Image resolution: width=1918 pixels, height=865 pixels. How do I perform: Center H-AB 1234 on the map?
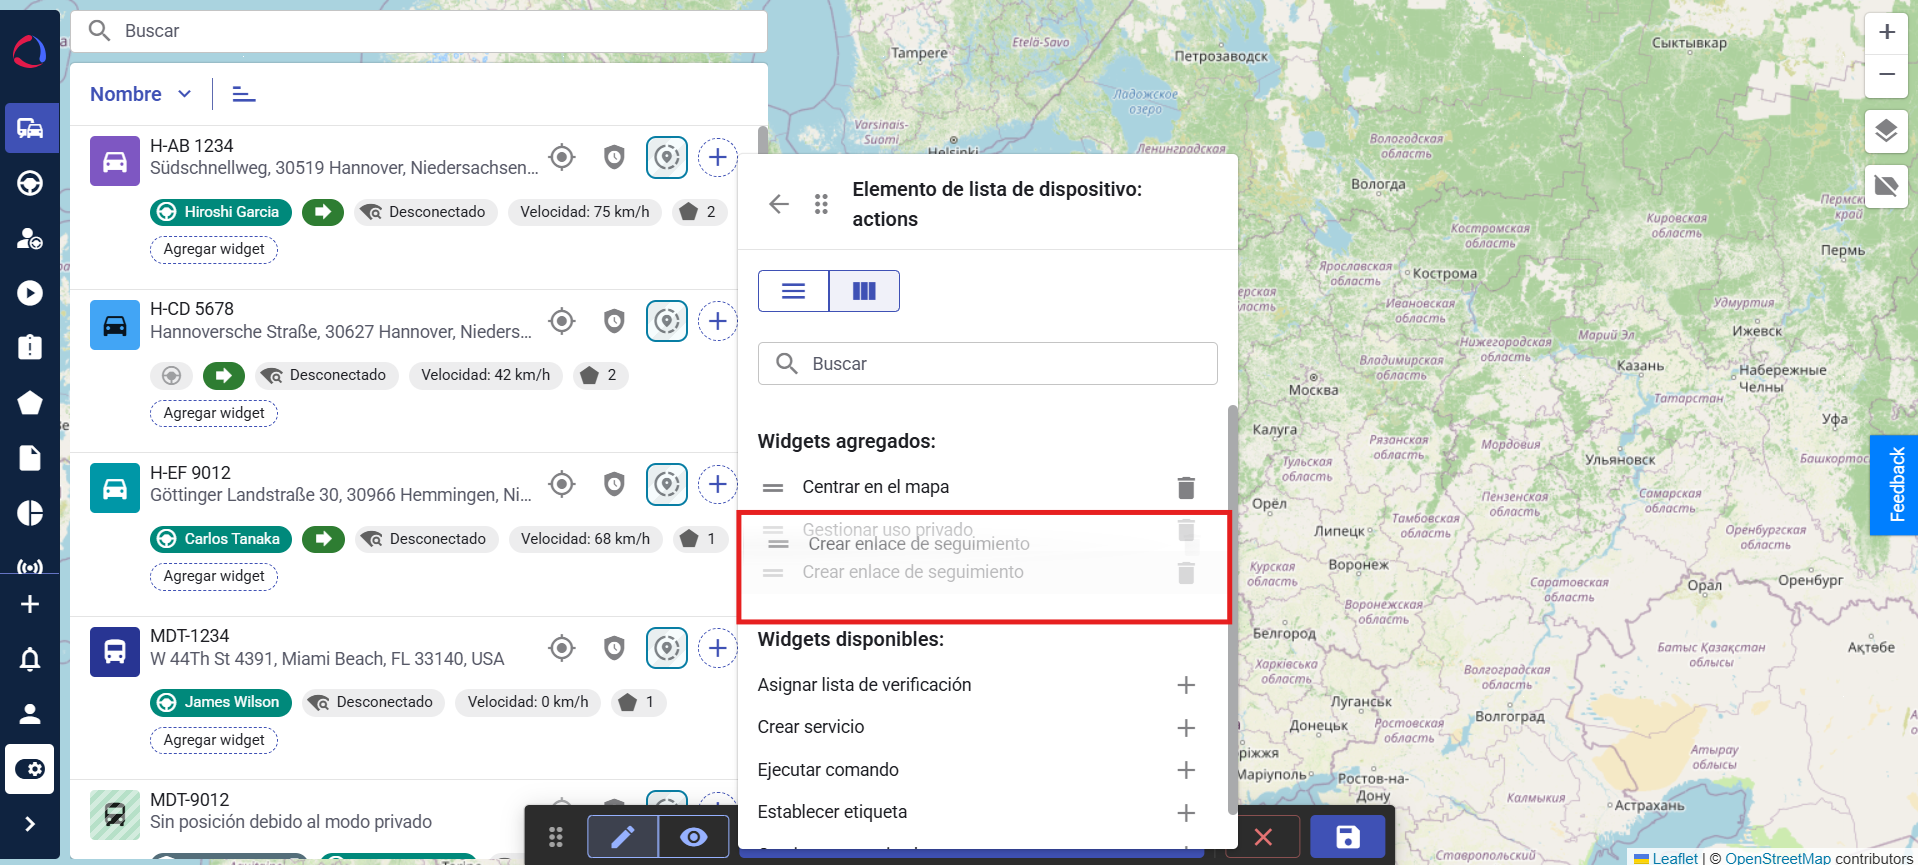pos(562,157)
